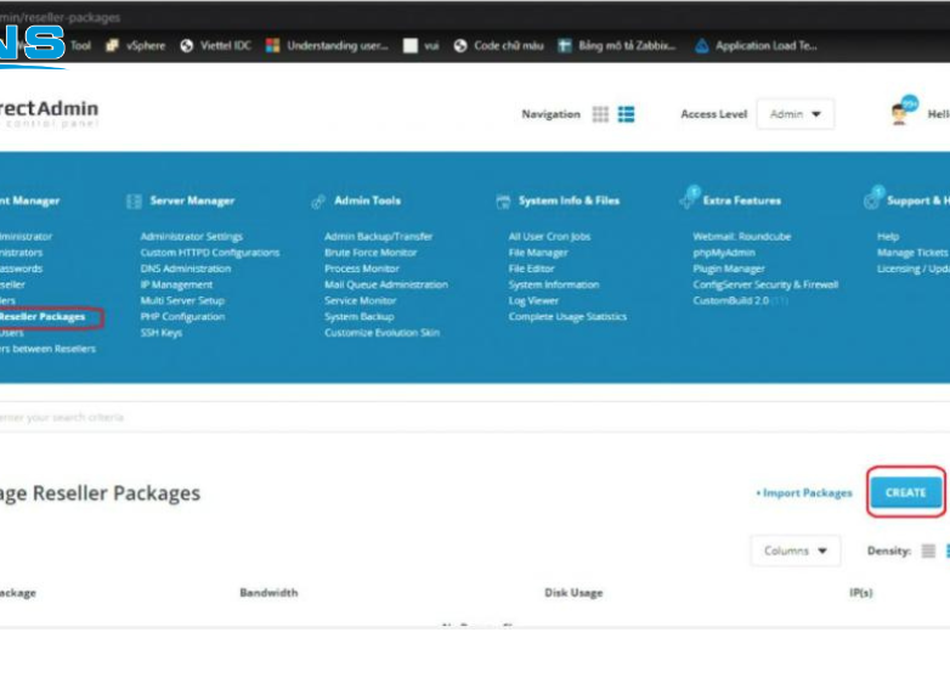Switch navigation to list view icon
950x700 pixels.
click(626, 115)
